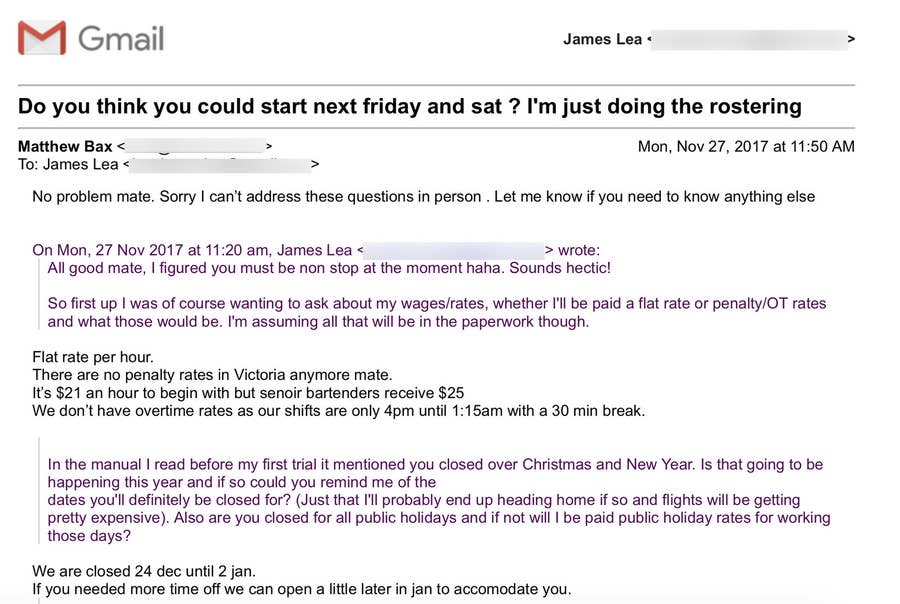900x604 pixels.
Task: Click the recipient line To: James Lea
Action: [68, 164]
